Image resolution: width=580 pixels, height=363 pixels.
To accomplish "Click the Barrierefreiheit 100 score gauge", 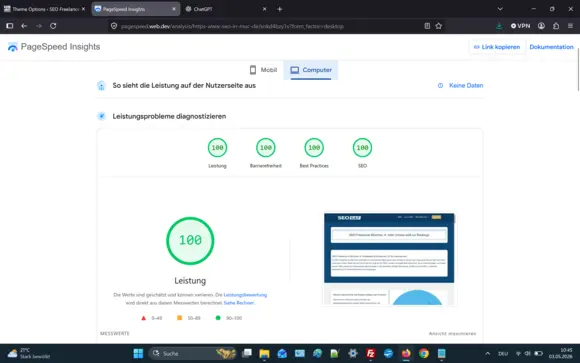I will (266, 148).
